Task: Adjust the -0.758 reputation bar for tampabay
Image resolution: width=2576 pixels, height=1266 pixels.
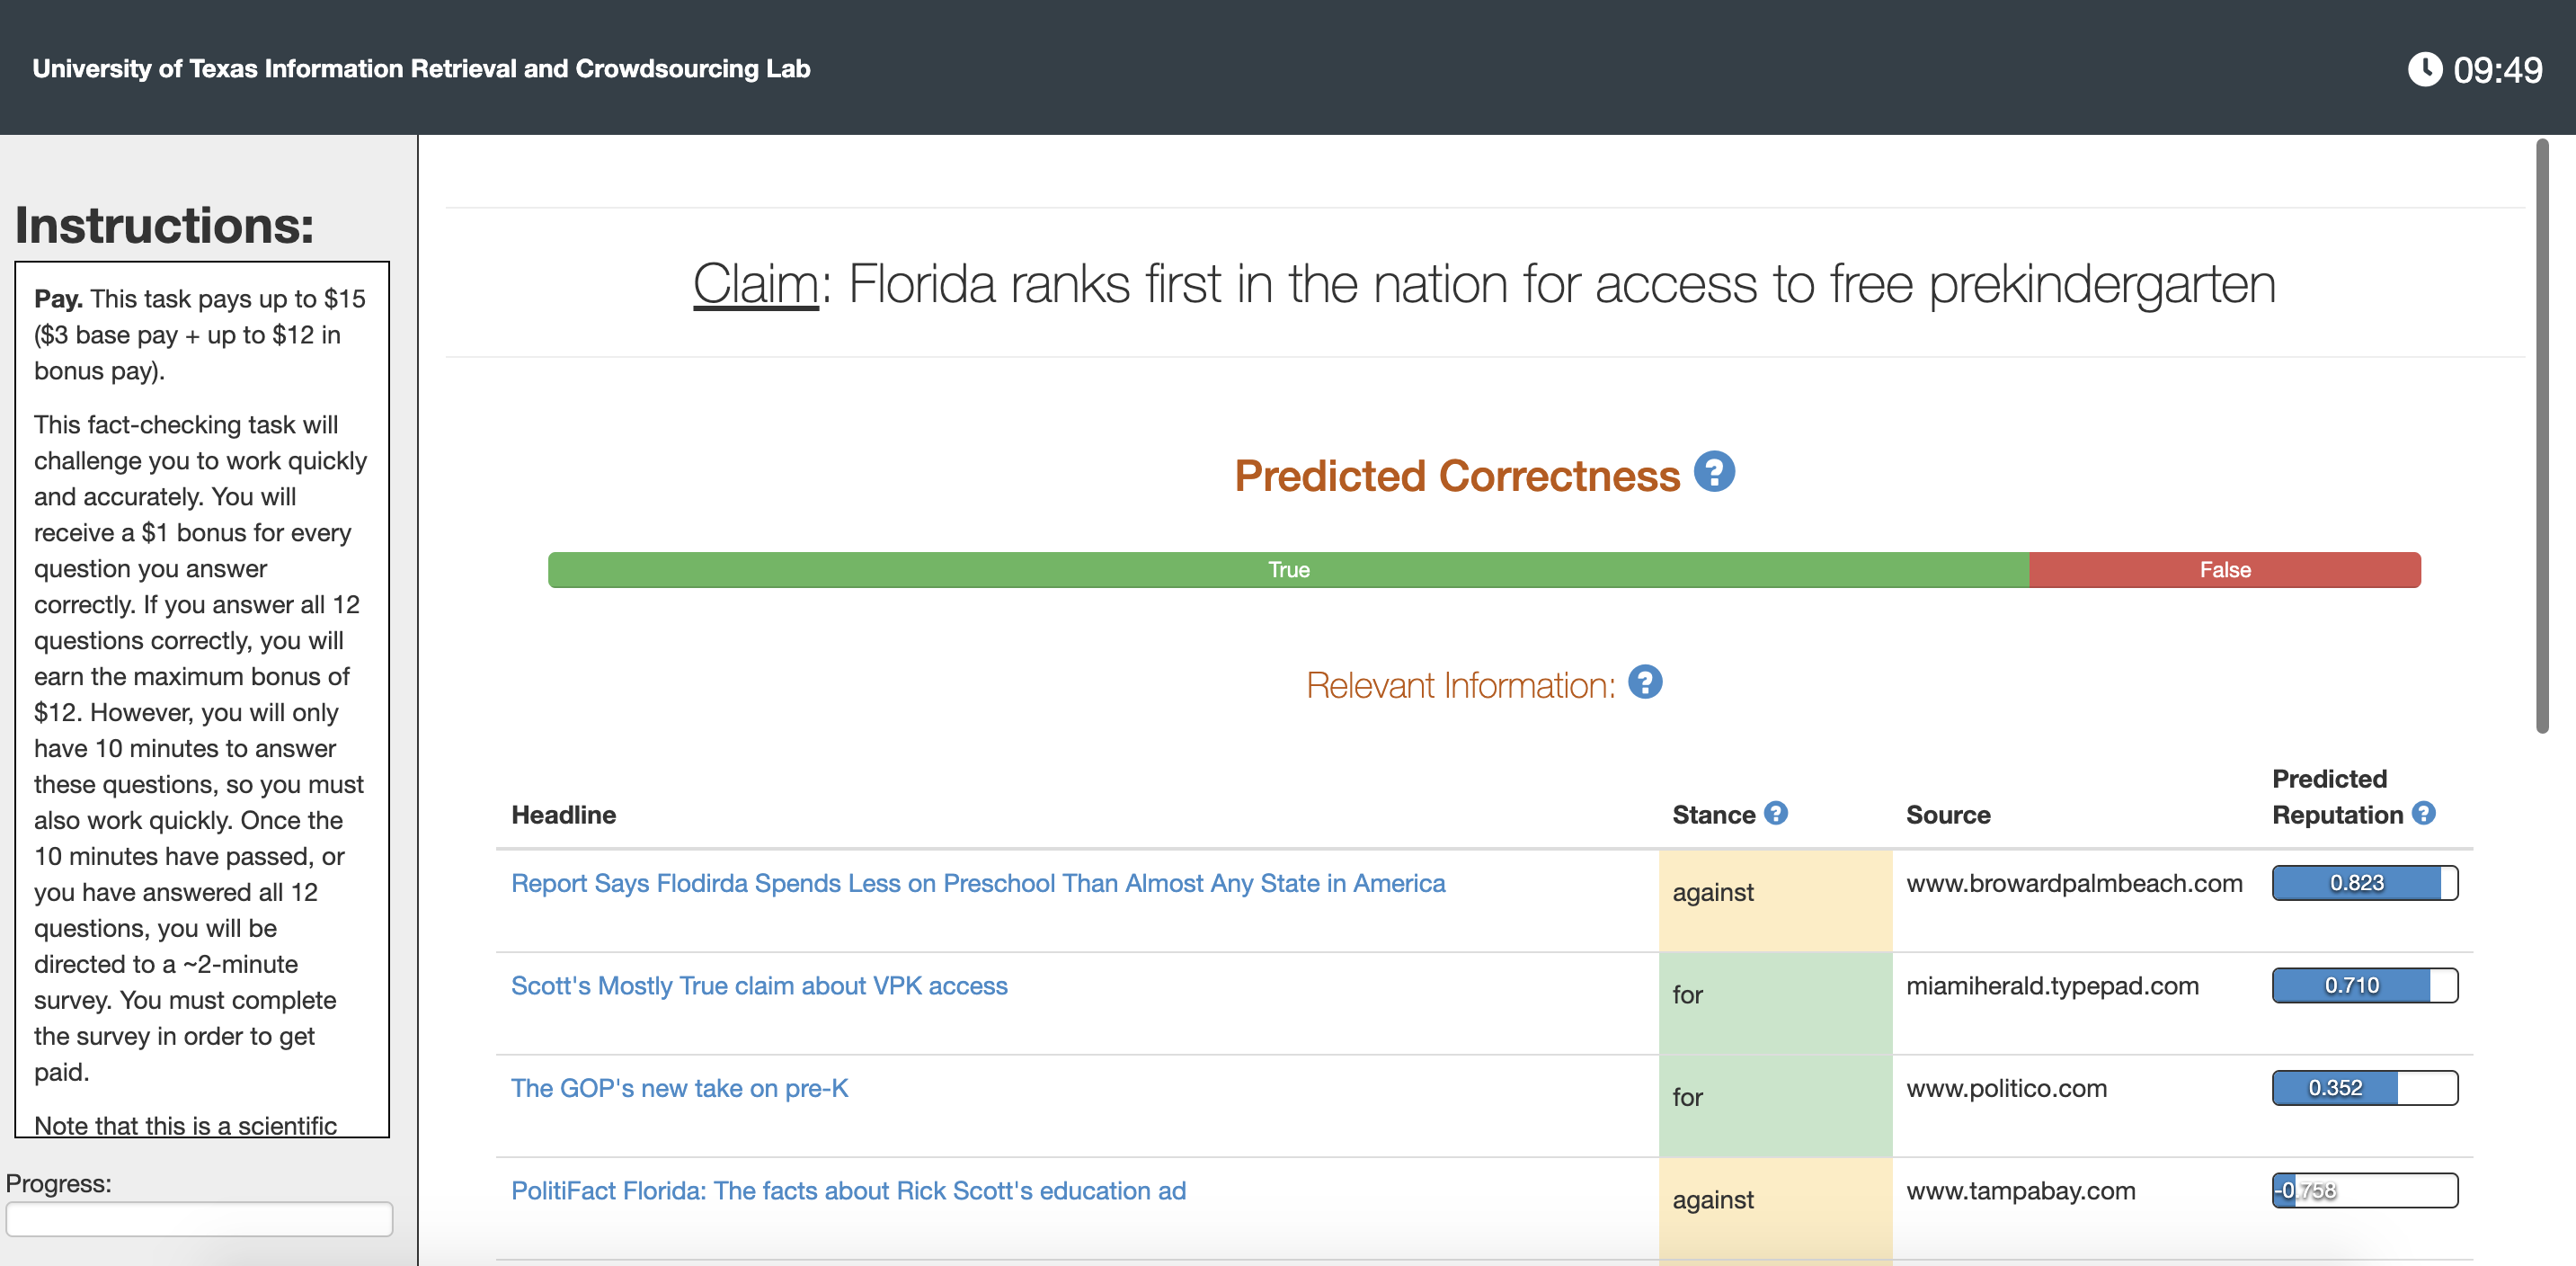Action: point(2365,1191)
